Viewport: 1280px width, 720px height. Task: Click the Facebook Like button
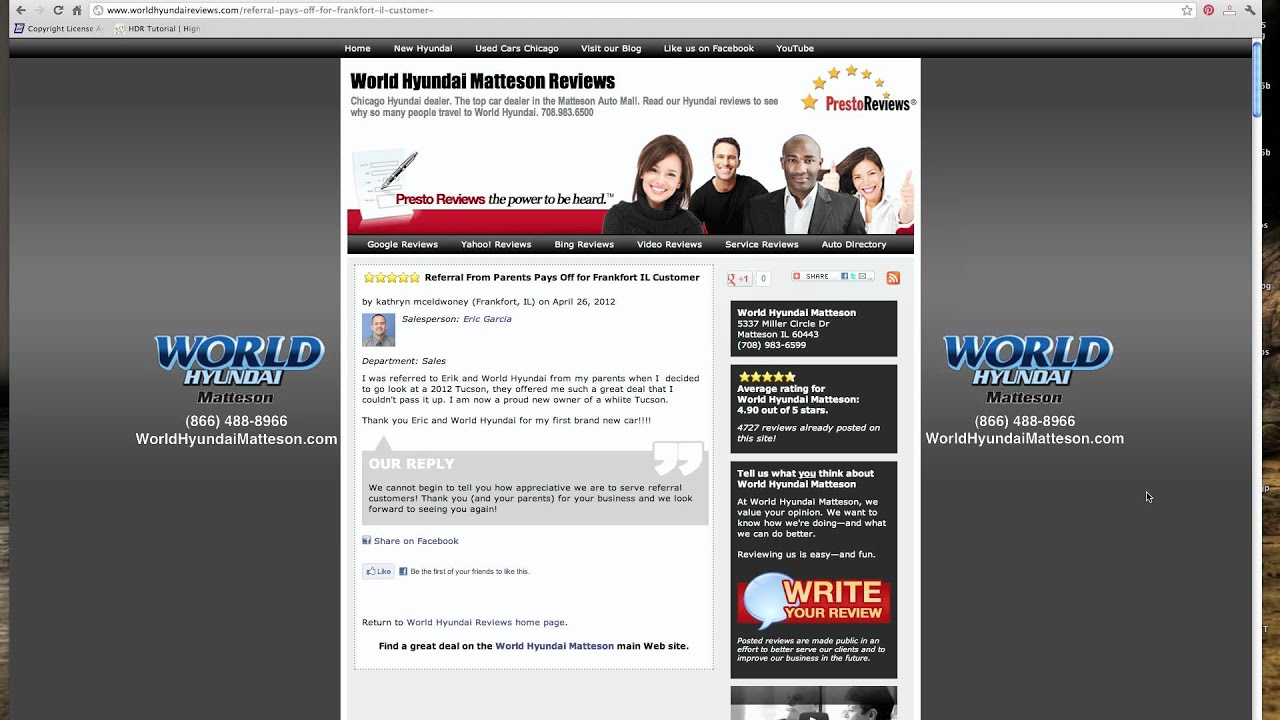[378, 571]
